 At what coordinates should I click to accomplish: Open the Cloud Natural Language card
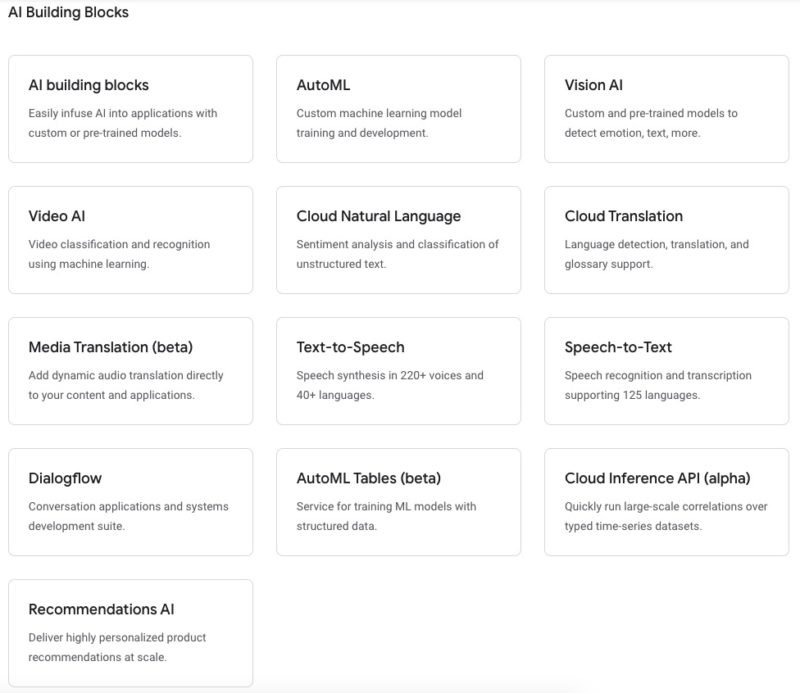398,240
